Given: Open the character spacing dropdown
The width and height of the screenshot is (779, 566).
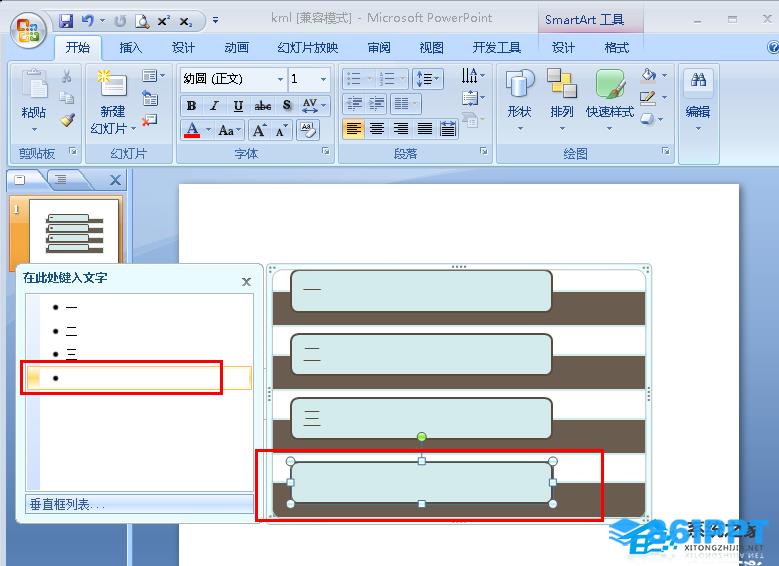Looking at the screenshot, I should click(315, 105).
